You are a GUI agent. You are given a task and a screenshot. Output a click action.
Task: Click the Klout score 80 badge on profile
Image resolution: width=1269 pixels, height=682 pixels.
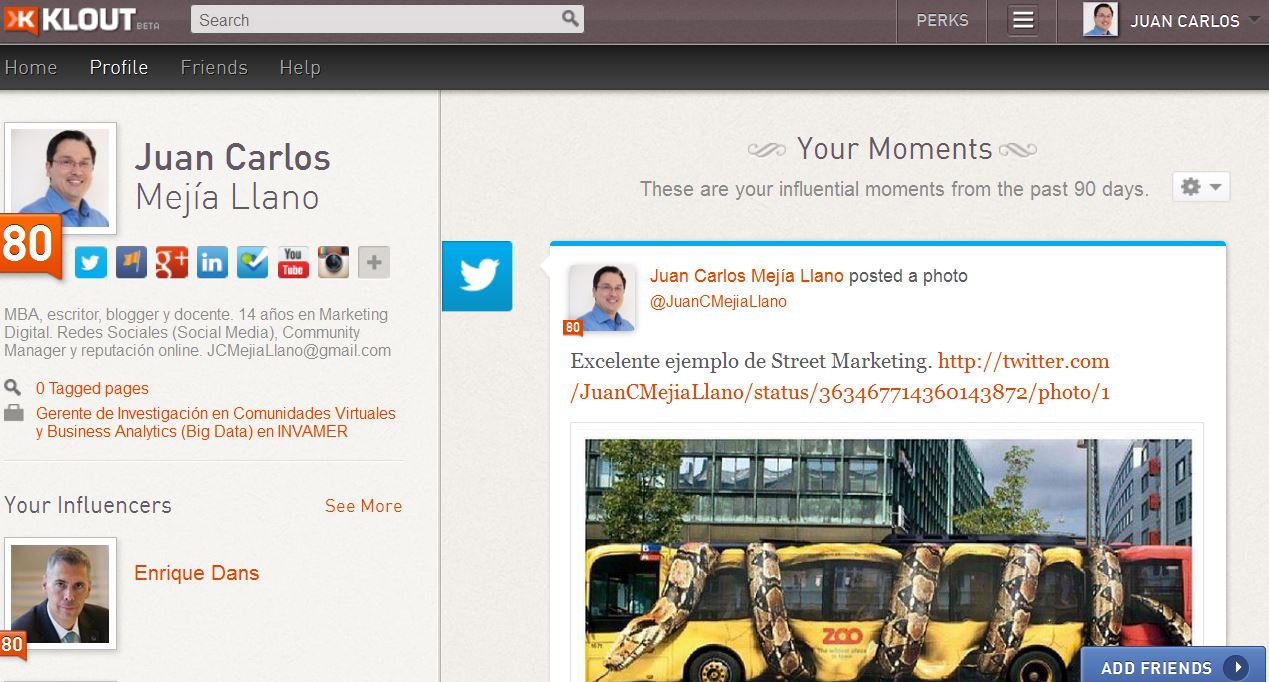click(30, 246)
